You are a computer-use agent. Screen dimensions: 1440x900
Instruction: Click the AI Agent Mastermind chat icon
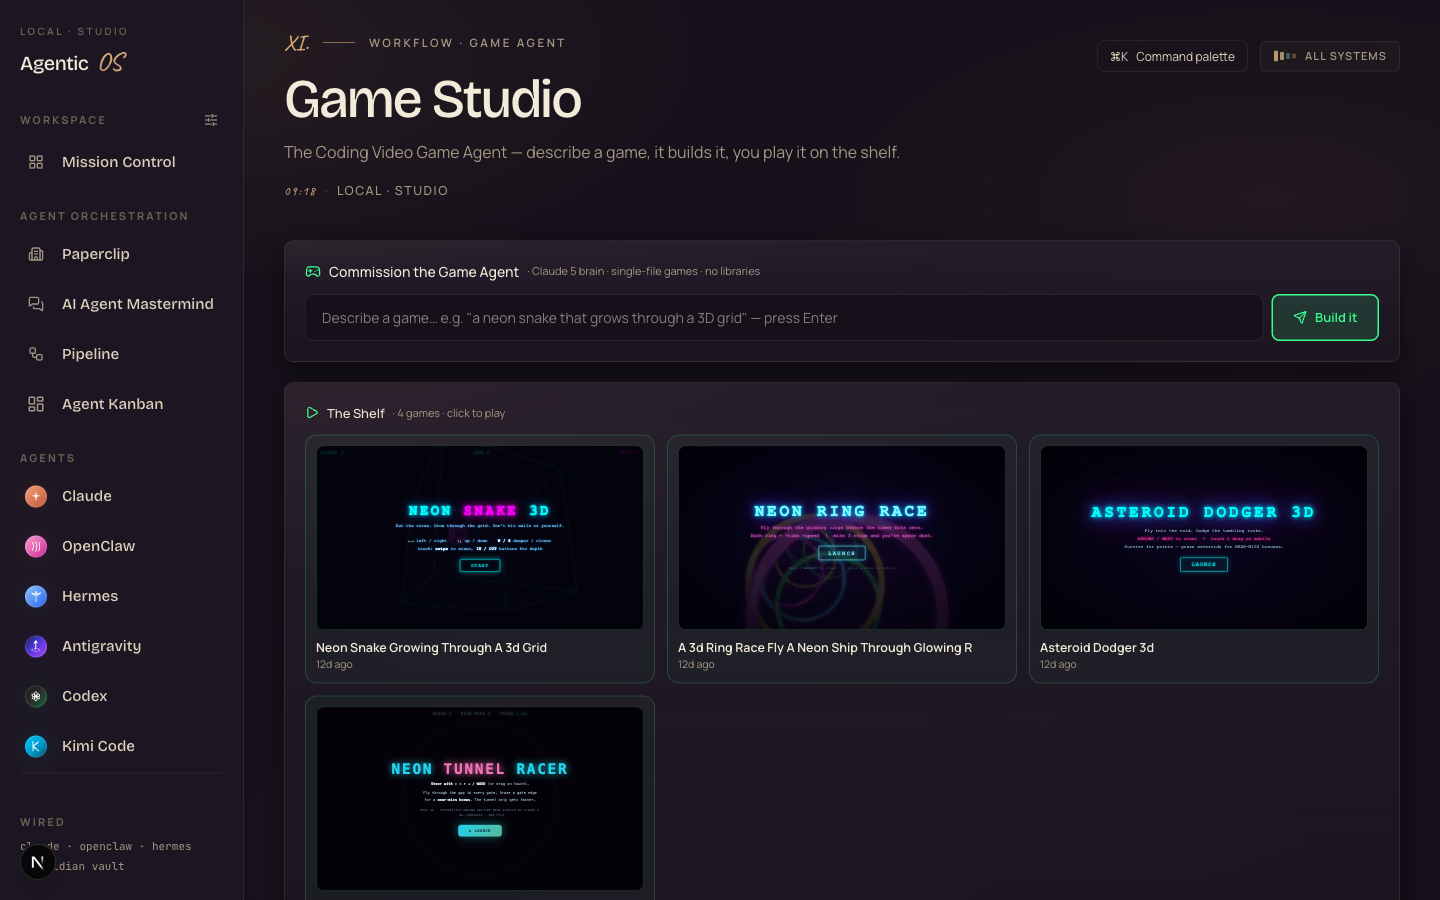tap(36, 304)
